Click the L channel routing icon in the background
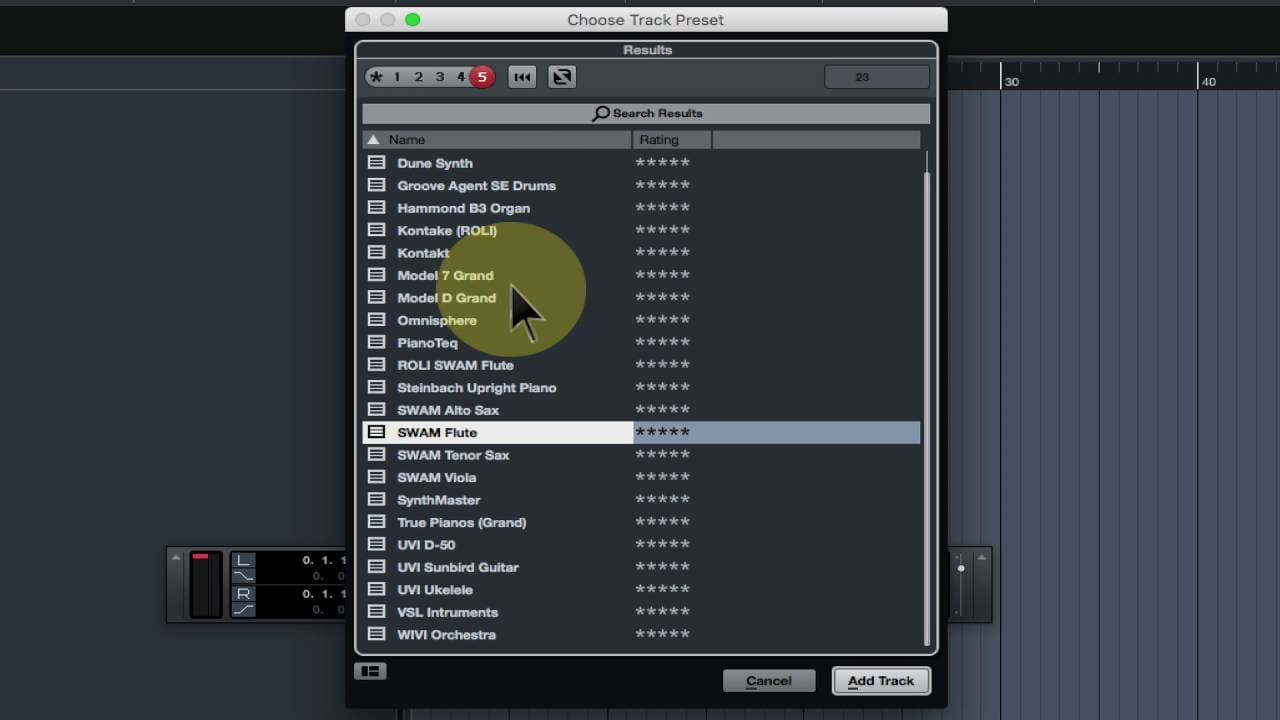 244,560
